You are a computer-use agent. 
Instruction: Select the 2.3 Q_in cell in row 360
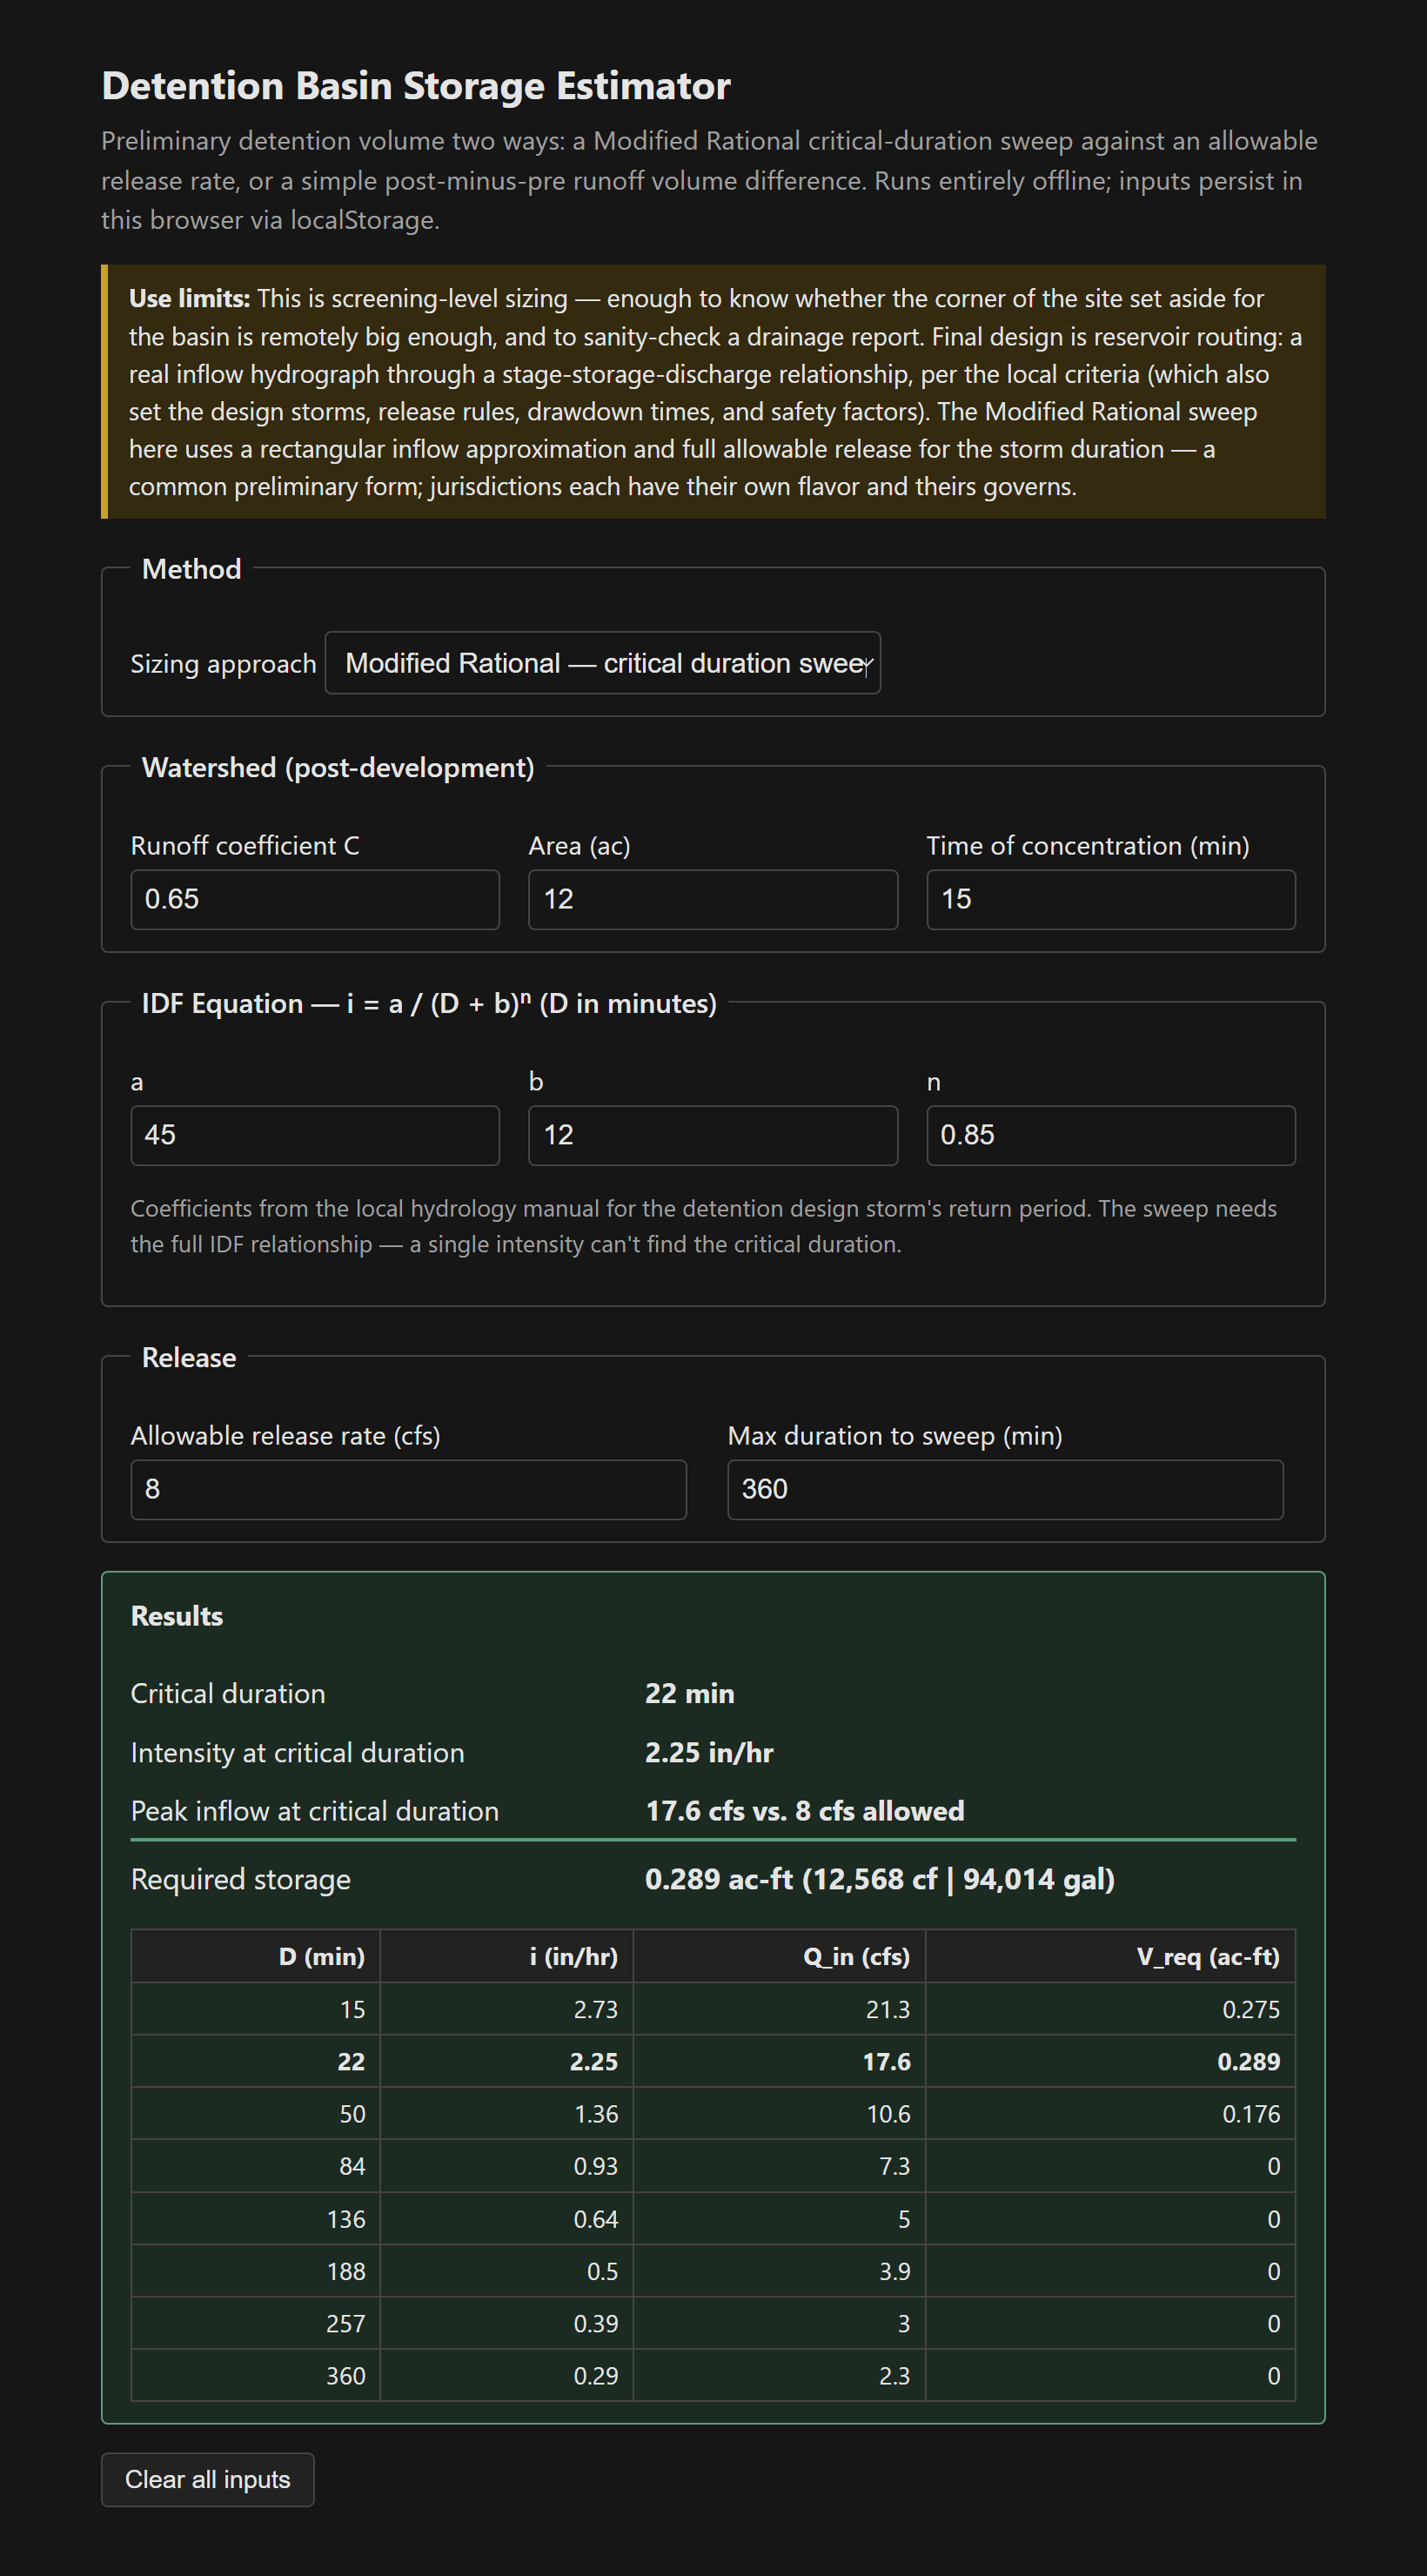pos(779,2375)
